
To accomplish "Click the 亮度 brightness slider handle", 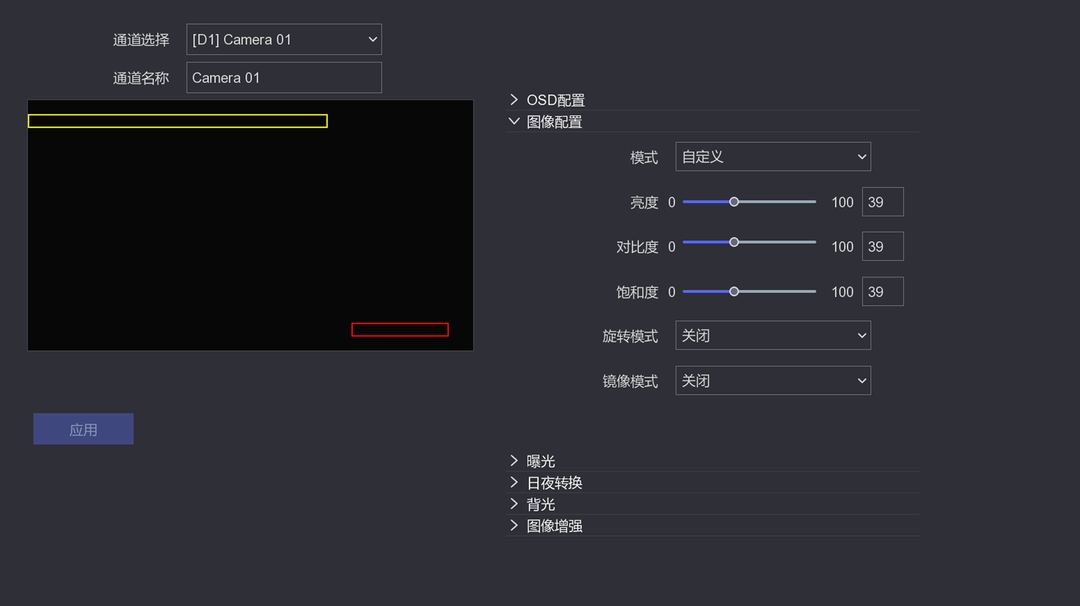I will coord(734,202).
